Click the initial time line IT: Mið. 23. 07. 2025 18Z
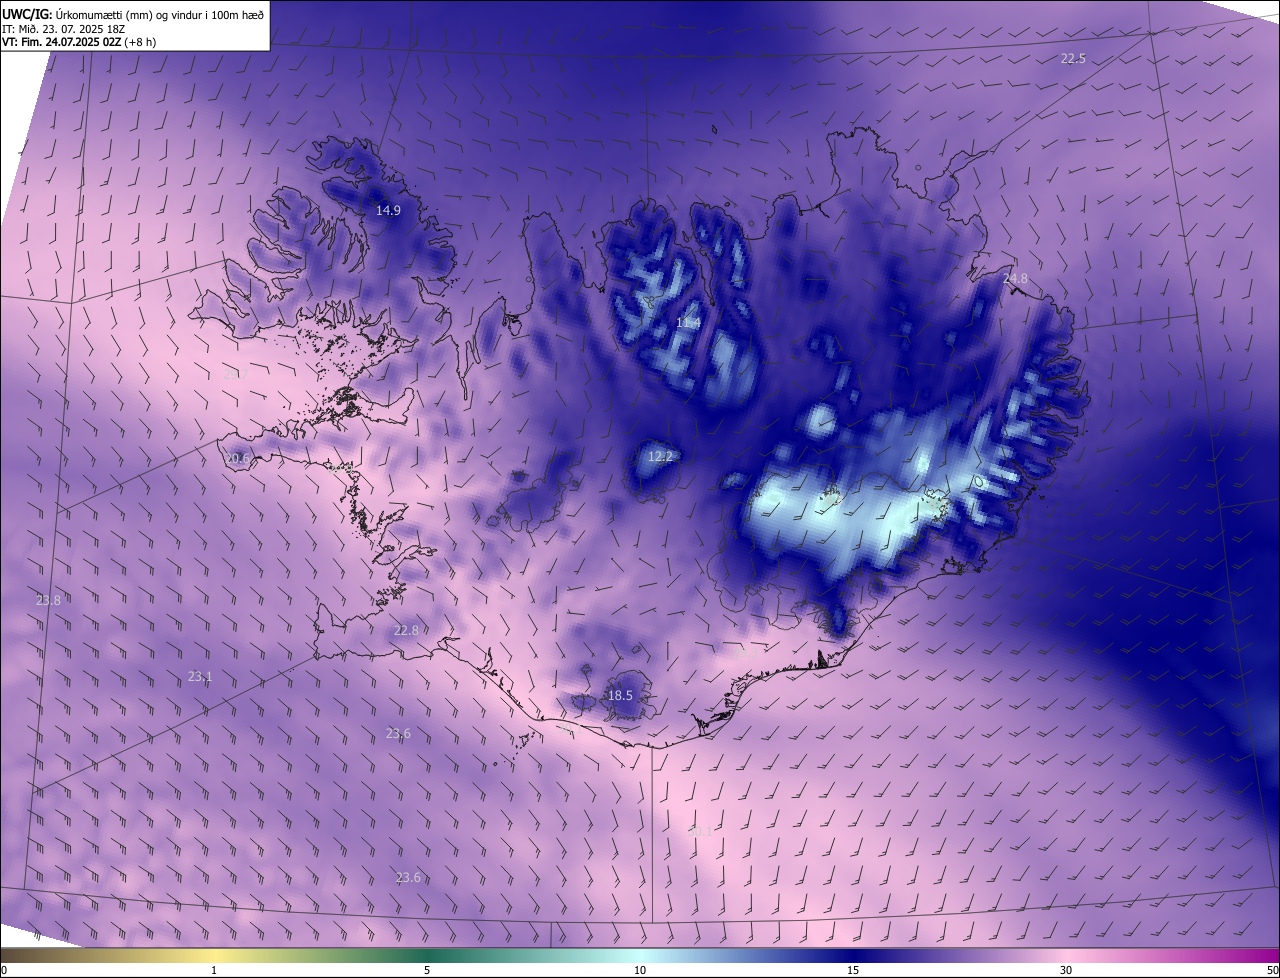Screen dimensions: 1280x978 click(x=64, y=28)
